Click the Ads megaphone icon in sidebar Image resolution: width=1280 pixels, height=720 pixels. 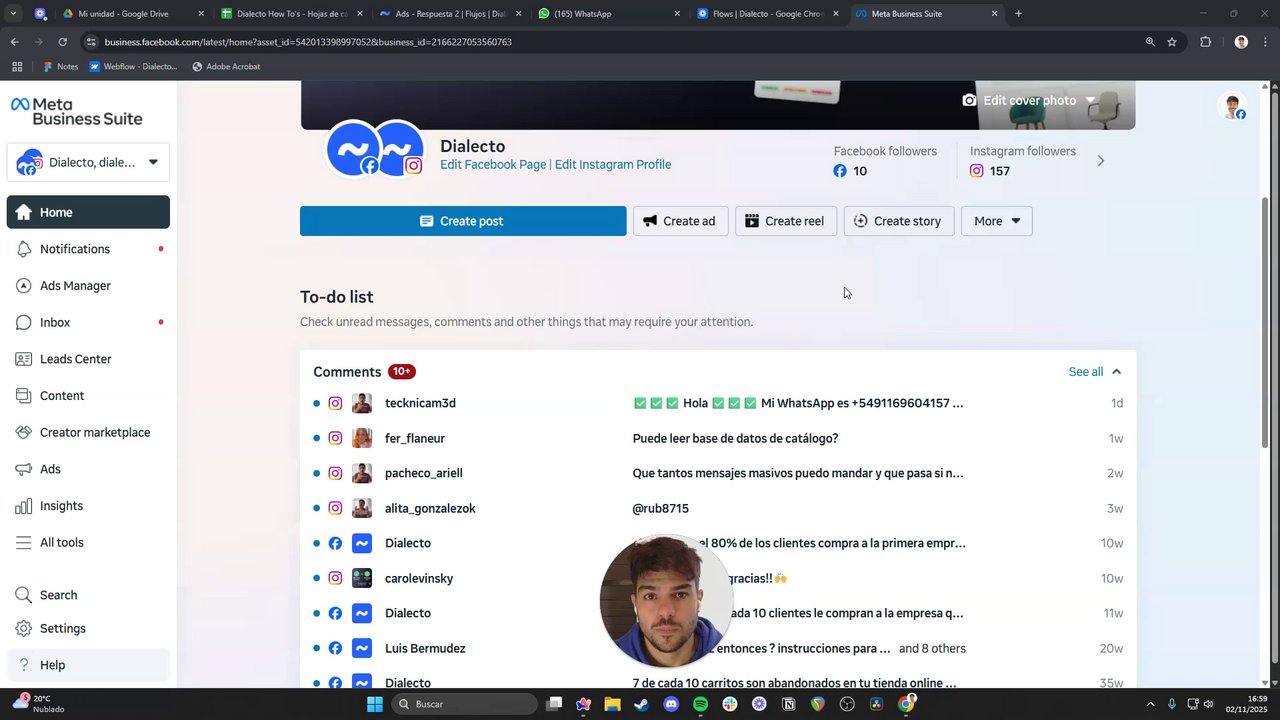24,469
